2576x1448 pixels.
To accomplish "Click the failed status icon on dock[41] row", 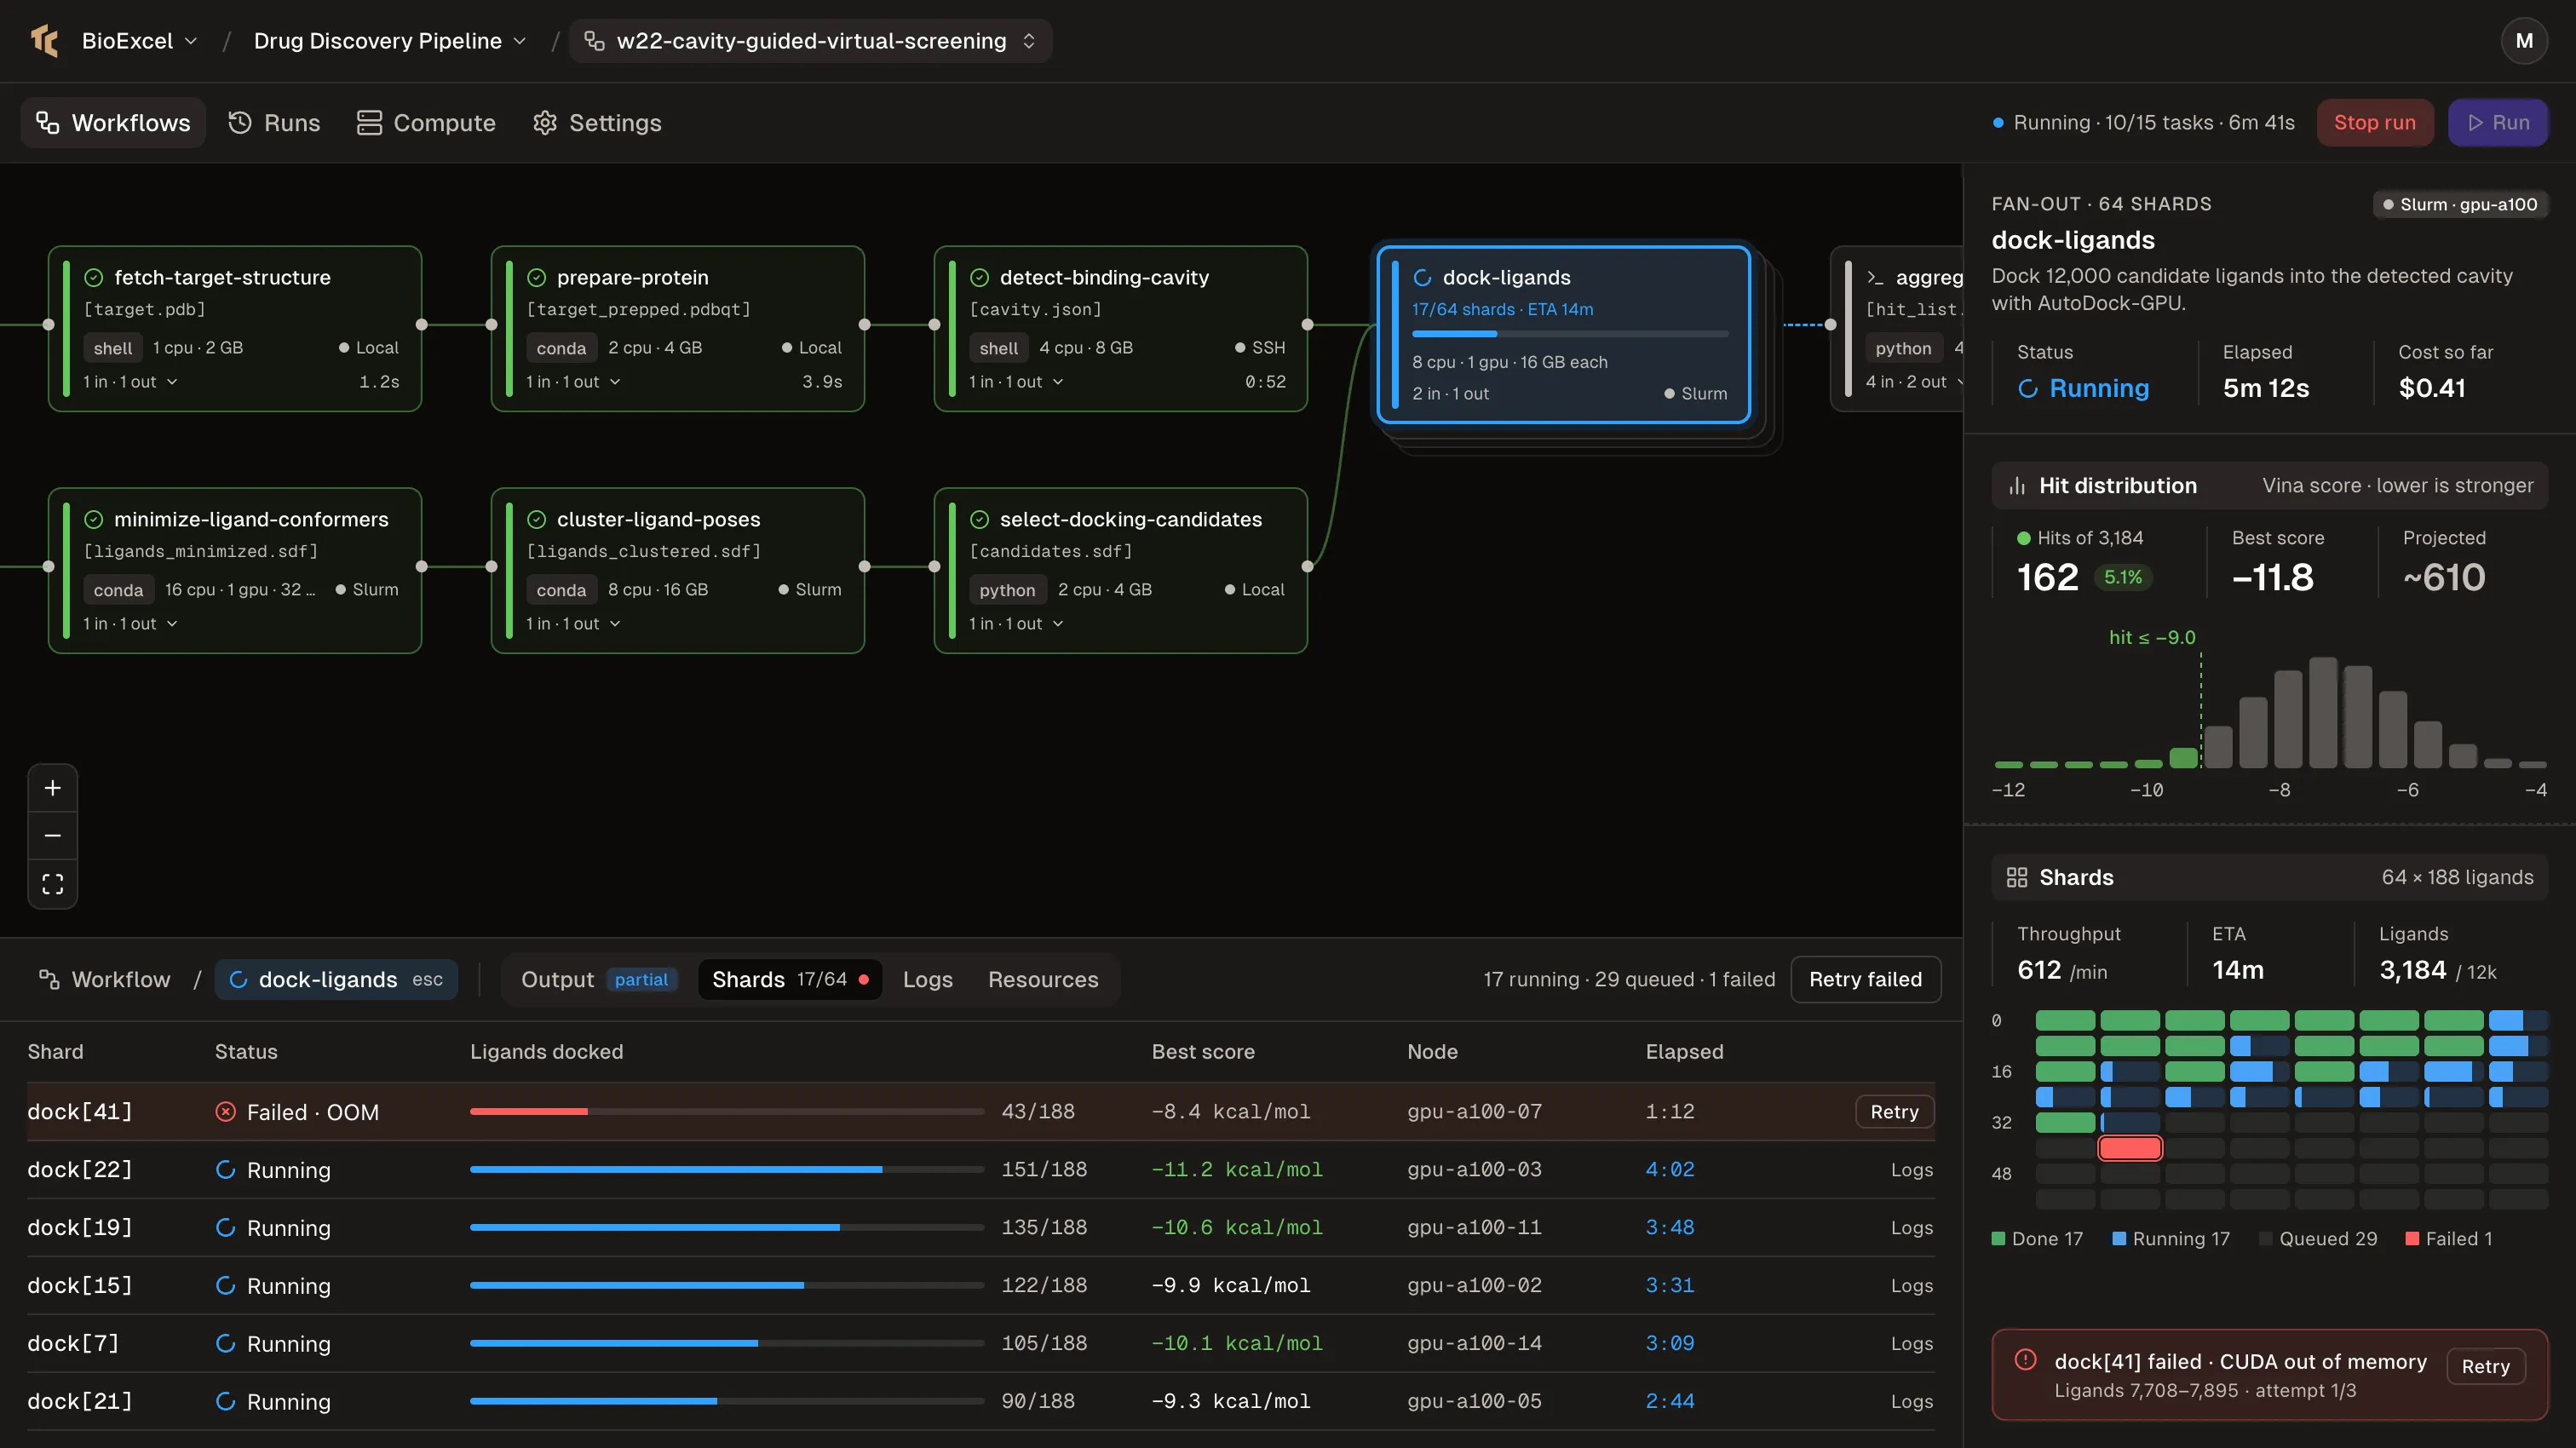I will (226, 1112).
